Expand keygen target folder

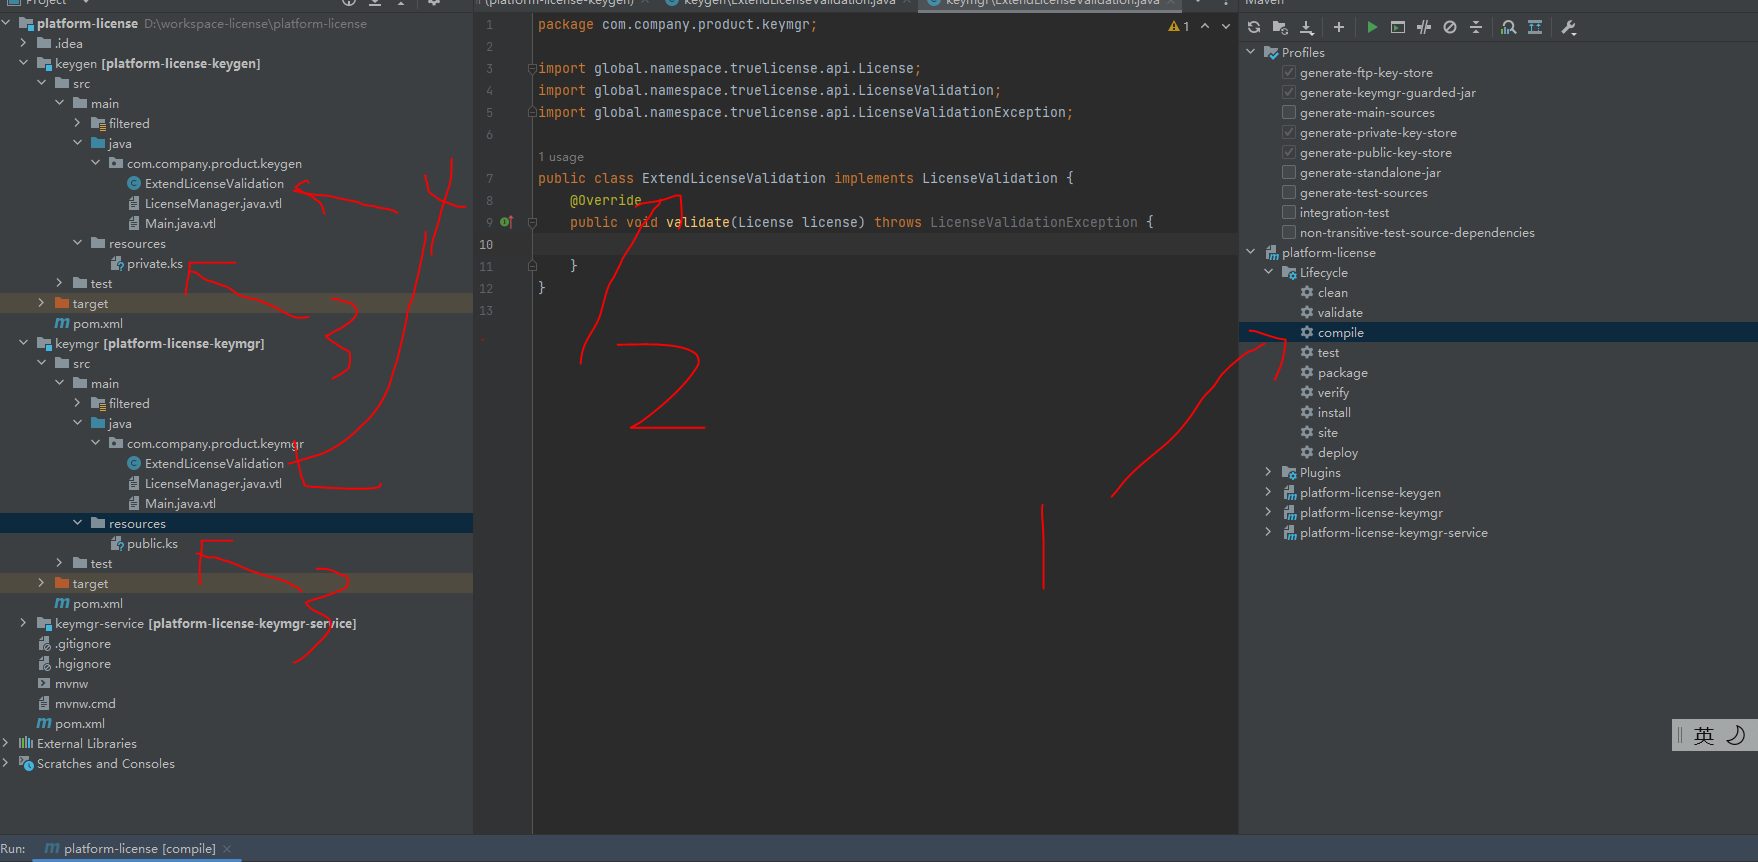coord(41,303)
